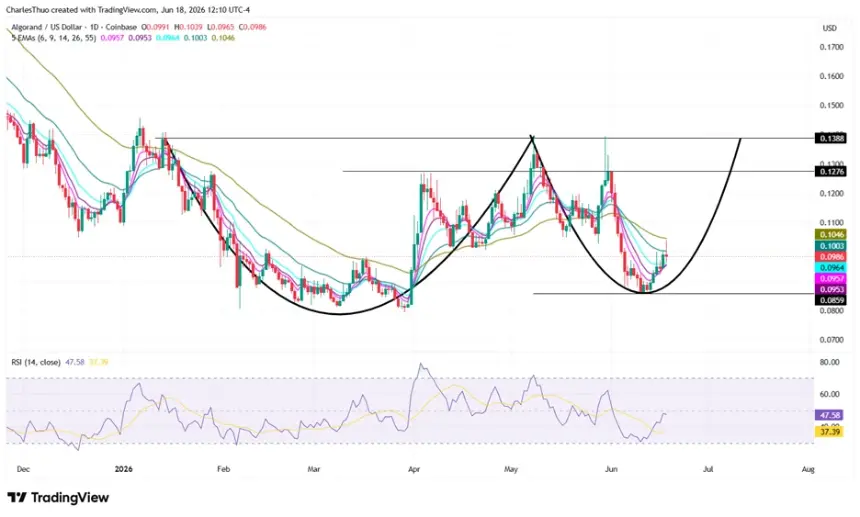Click the 2026 label on the time axis
This screenshot has width=860, height=517.
click(x=123, y=469)
